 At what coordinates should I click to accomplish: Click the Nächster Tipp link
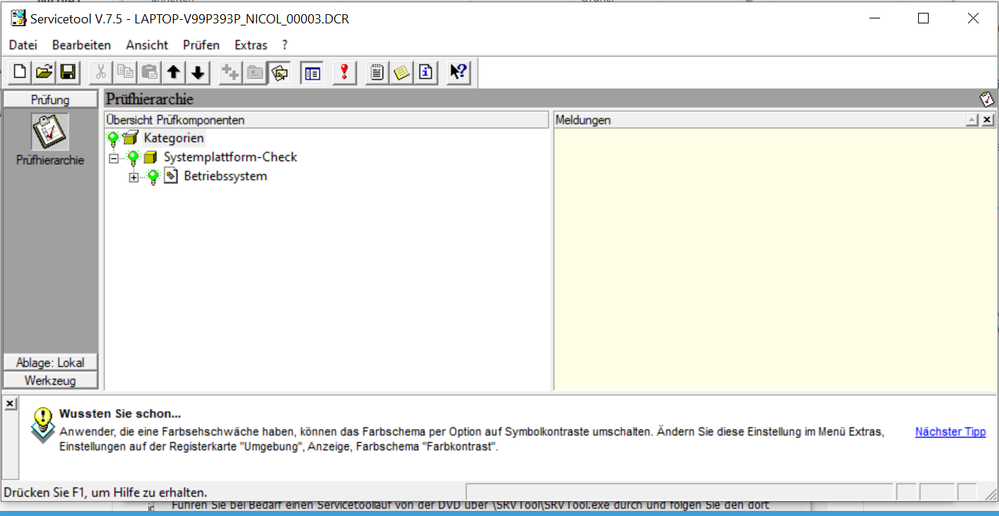pos(950,432)
